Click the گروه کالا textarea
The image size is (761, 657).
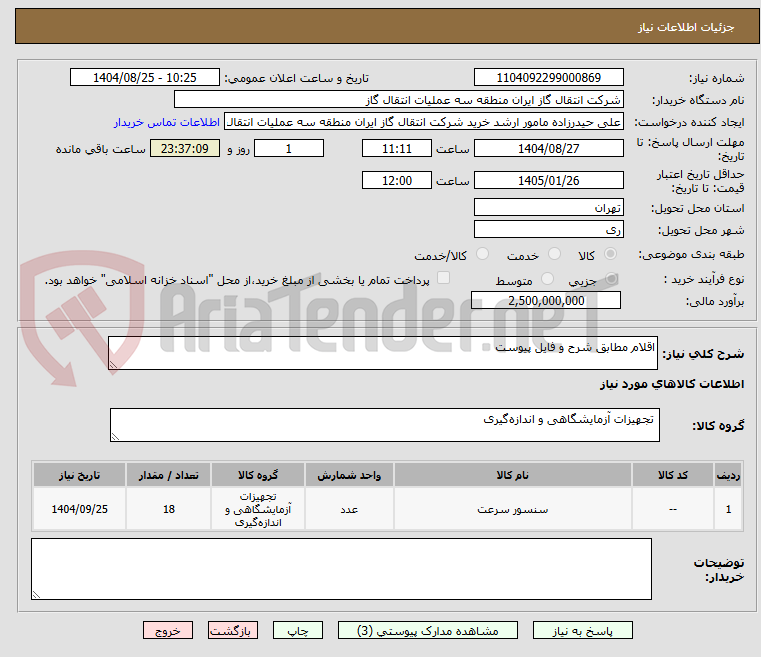[385, 425]
